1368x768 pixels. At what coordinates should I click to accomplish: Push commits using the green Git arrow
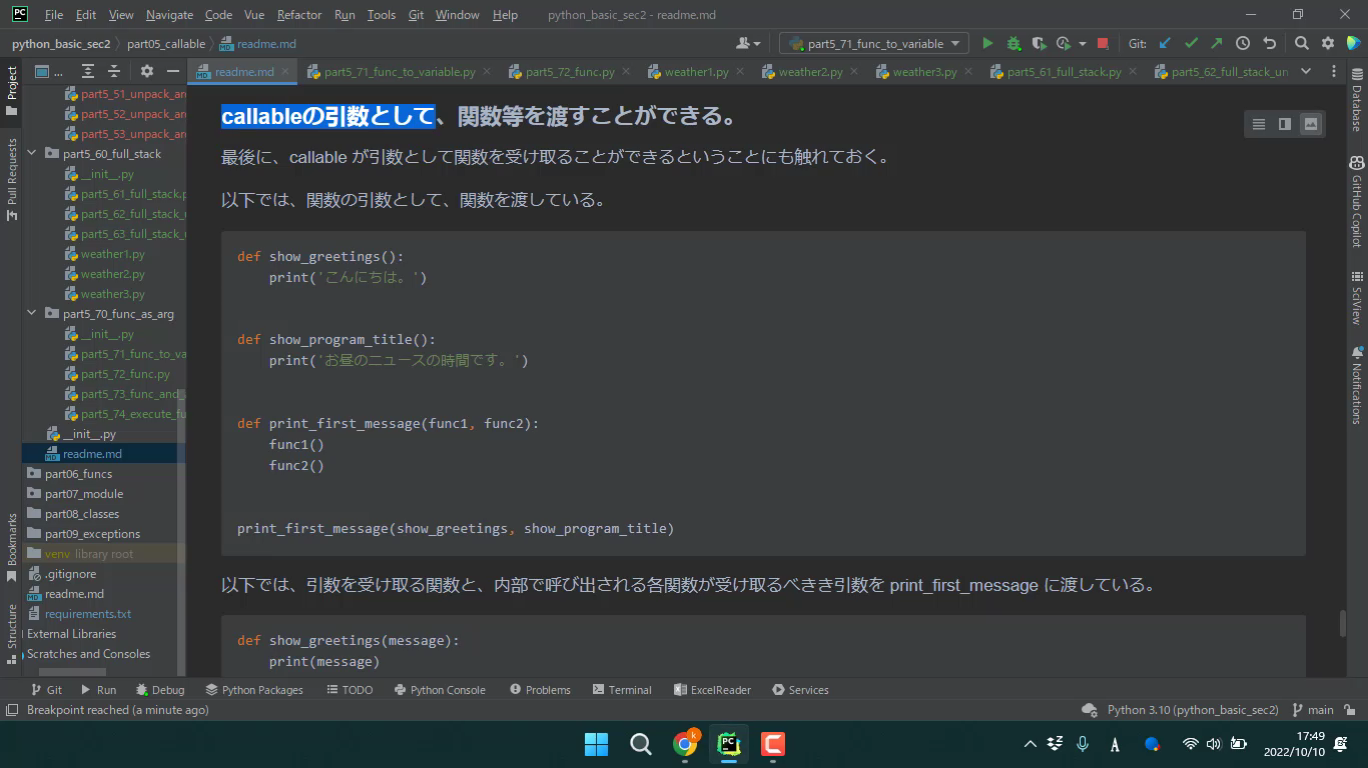pos(1216,43)
